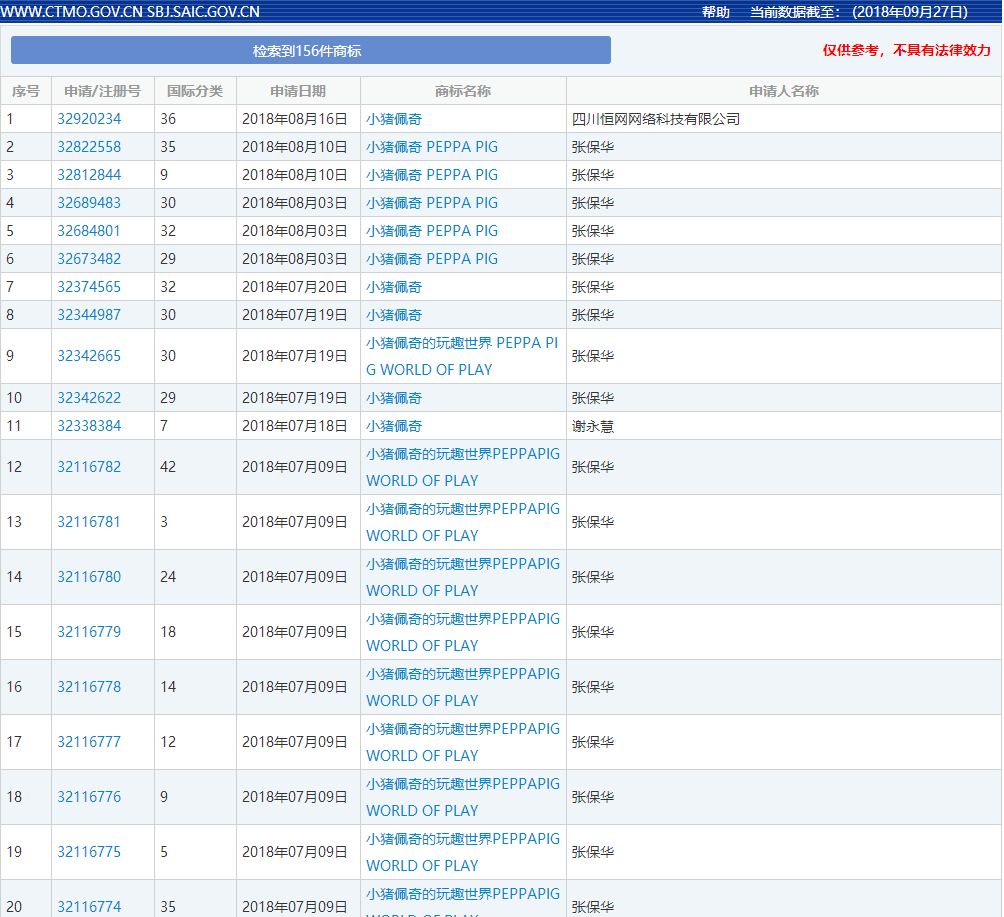This screenshot has width=1004, height=917.
Task: Select class 36 cell in row 1
Action: 195,119
